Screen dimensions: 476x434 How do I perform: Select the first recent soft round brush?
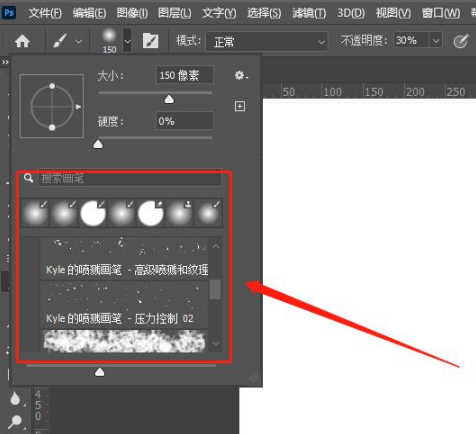coord(35,213)
